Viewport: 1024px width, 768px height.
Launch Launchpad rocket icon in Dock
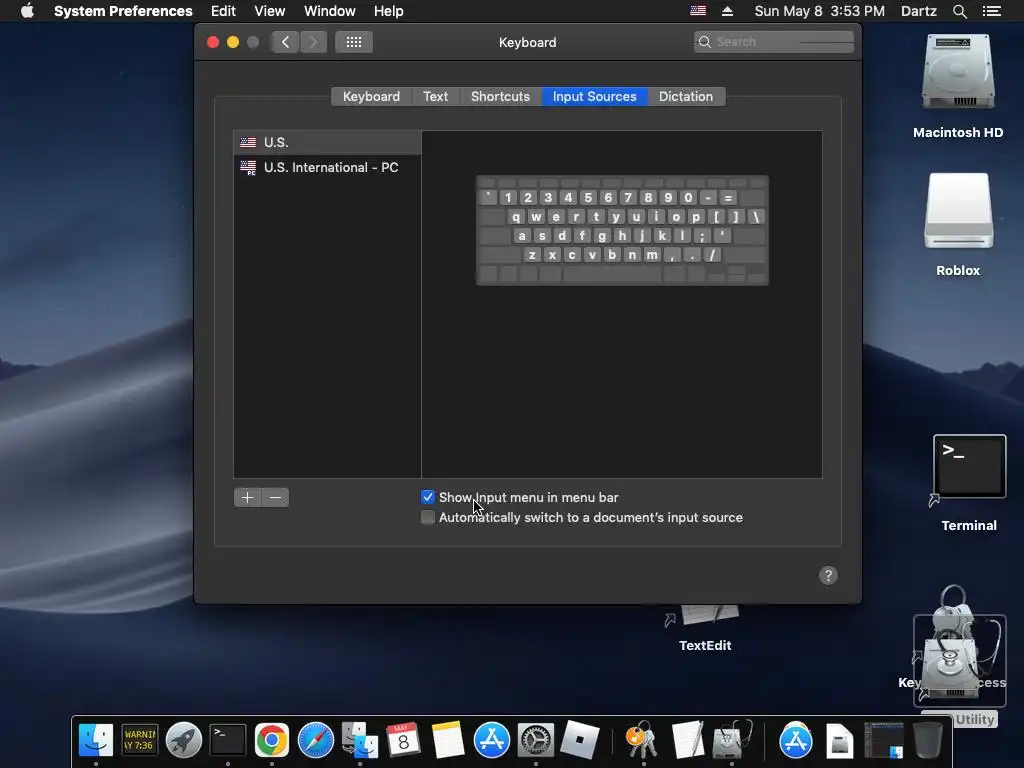tap(184, 741)
